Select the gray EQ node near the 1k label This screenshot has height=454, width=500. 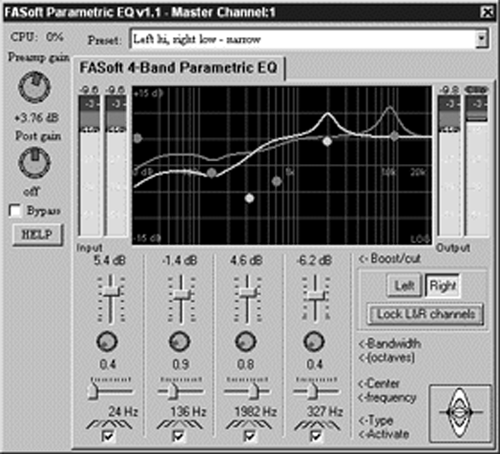276,181
